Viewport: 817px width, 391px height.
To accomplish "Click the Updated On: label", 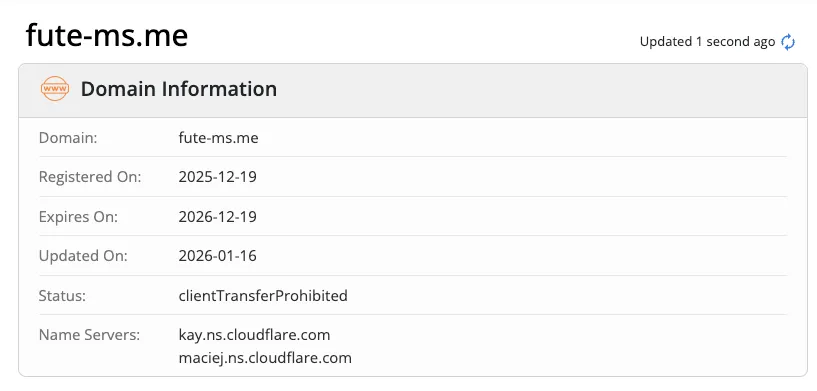I will click(x=83, y=256).
